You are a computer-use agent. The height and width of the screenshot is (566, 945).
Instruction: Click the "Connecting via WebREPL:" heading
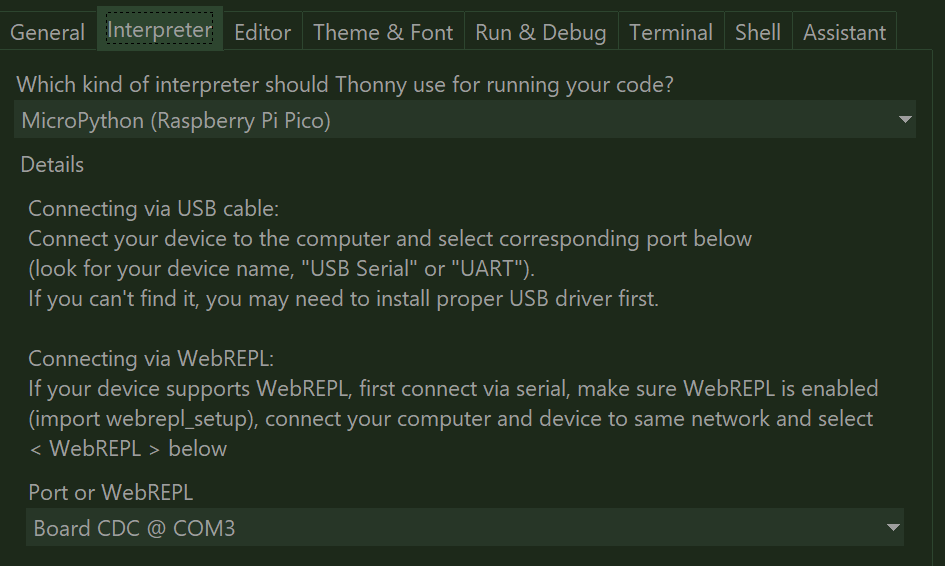coord(150,358)
